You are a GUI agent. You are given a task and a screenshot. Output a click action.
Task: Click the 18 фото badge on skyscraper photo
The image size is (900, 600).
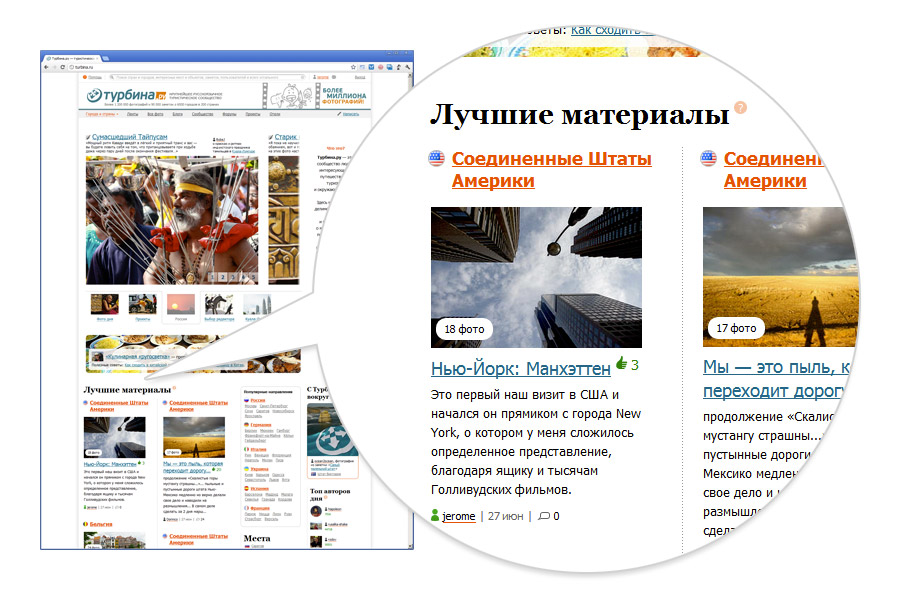[464, 329]
